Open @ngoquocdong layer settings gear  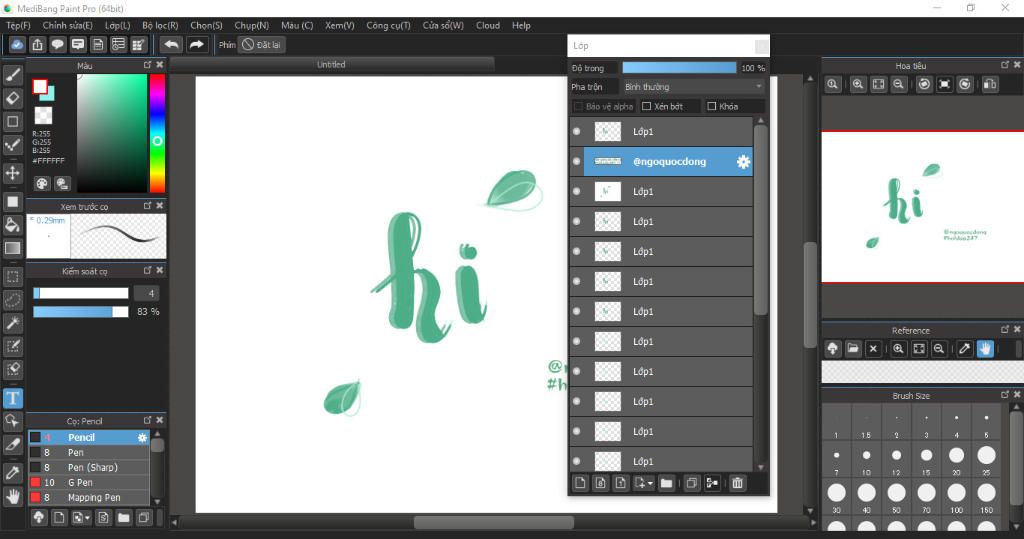click(743, 161)
